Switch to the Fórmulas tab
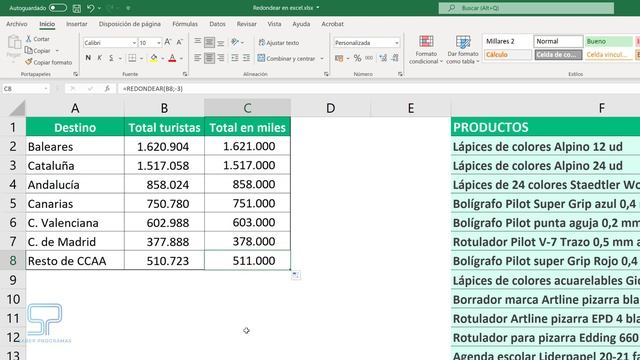Image resolution: width=640 pixels, height=360 pixels. tap(185, 24)
